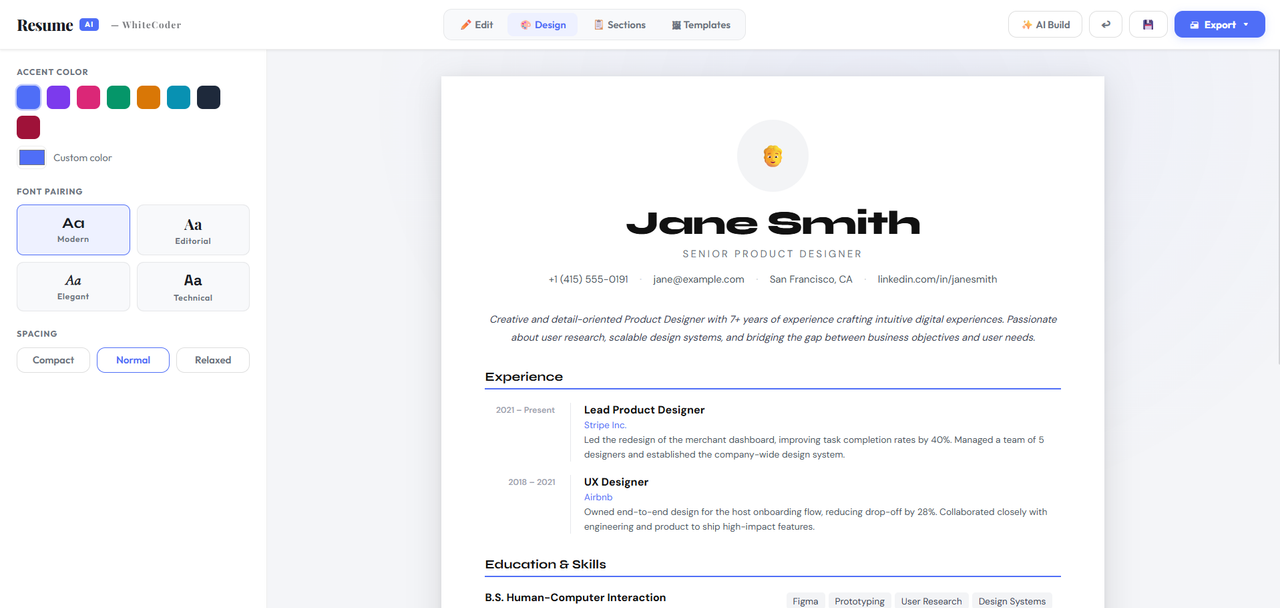Click the Airbnb company name
Screen dimensions: 1280x608
point(598,497)
